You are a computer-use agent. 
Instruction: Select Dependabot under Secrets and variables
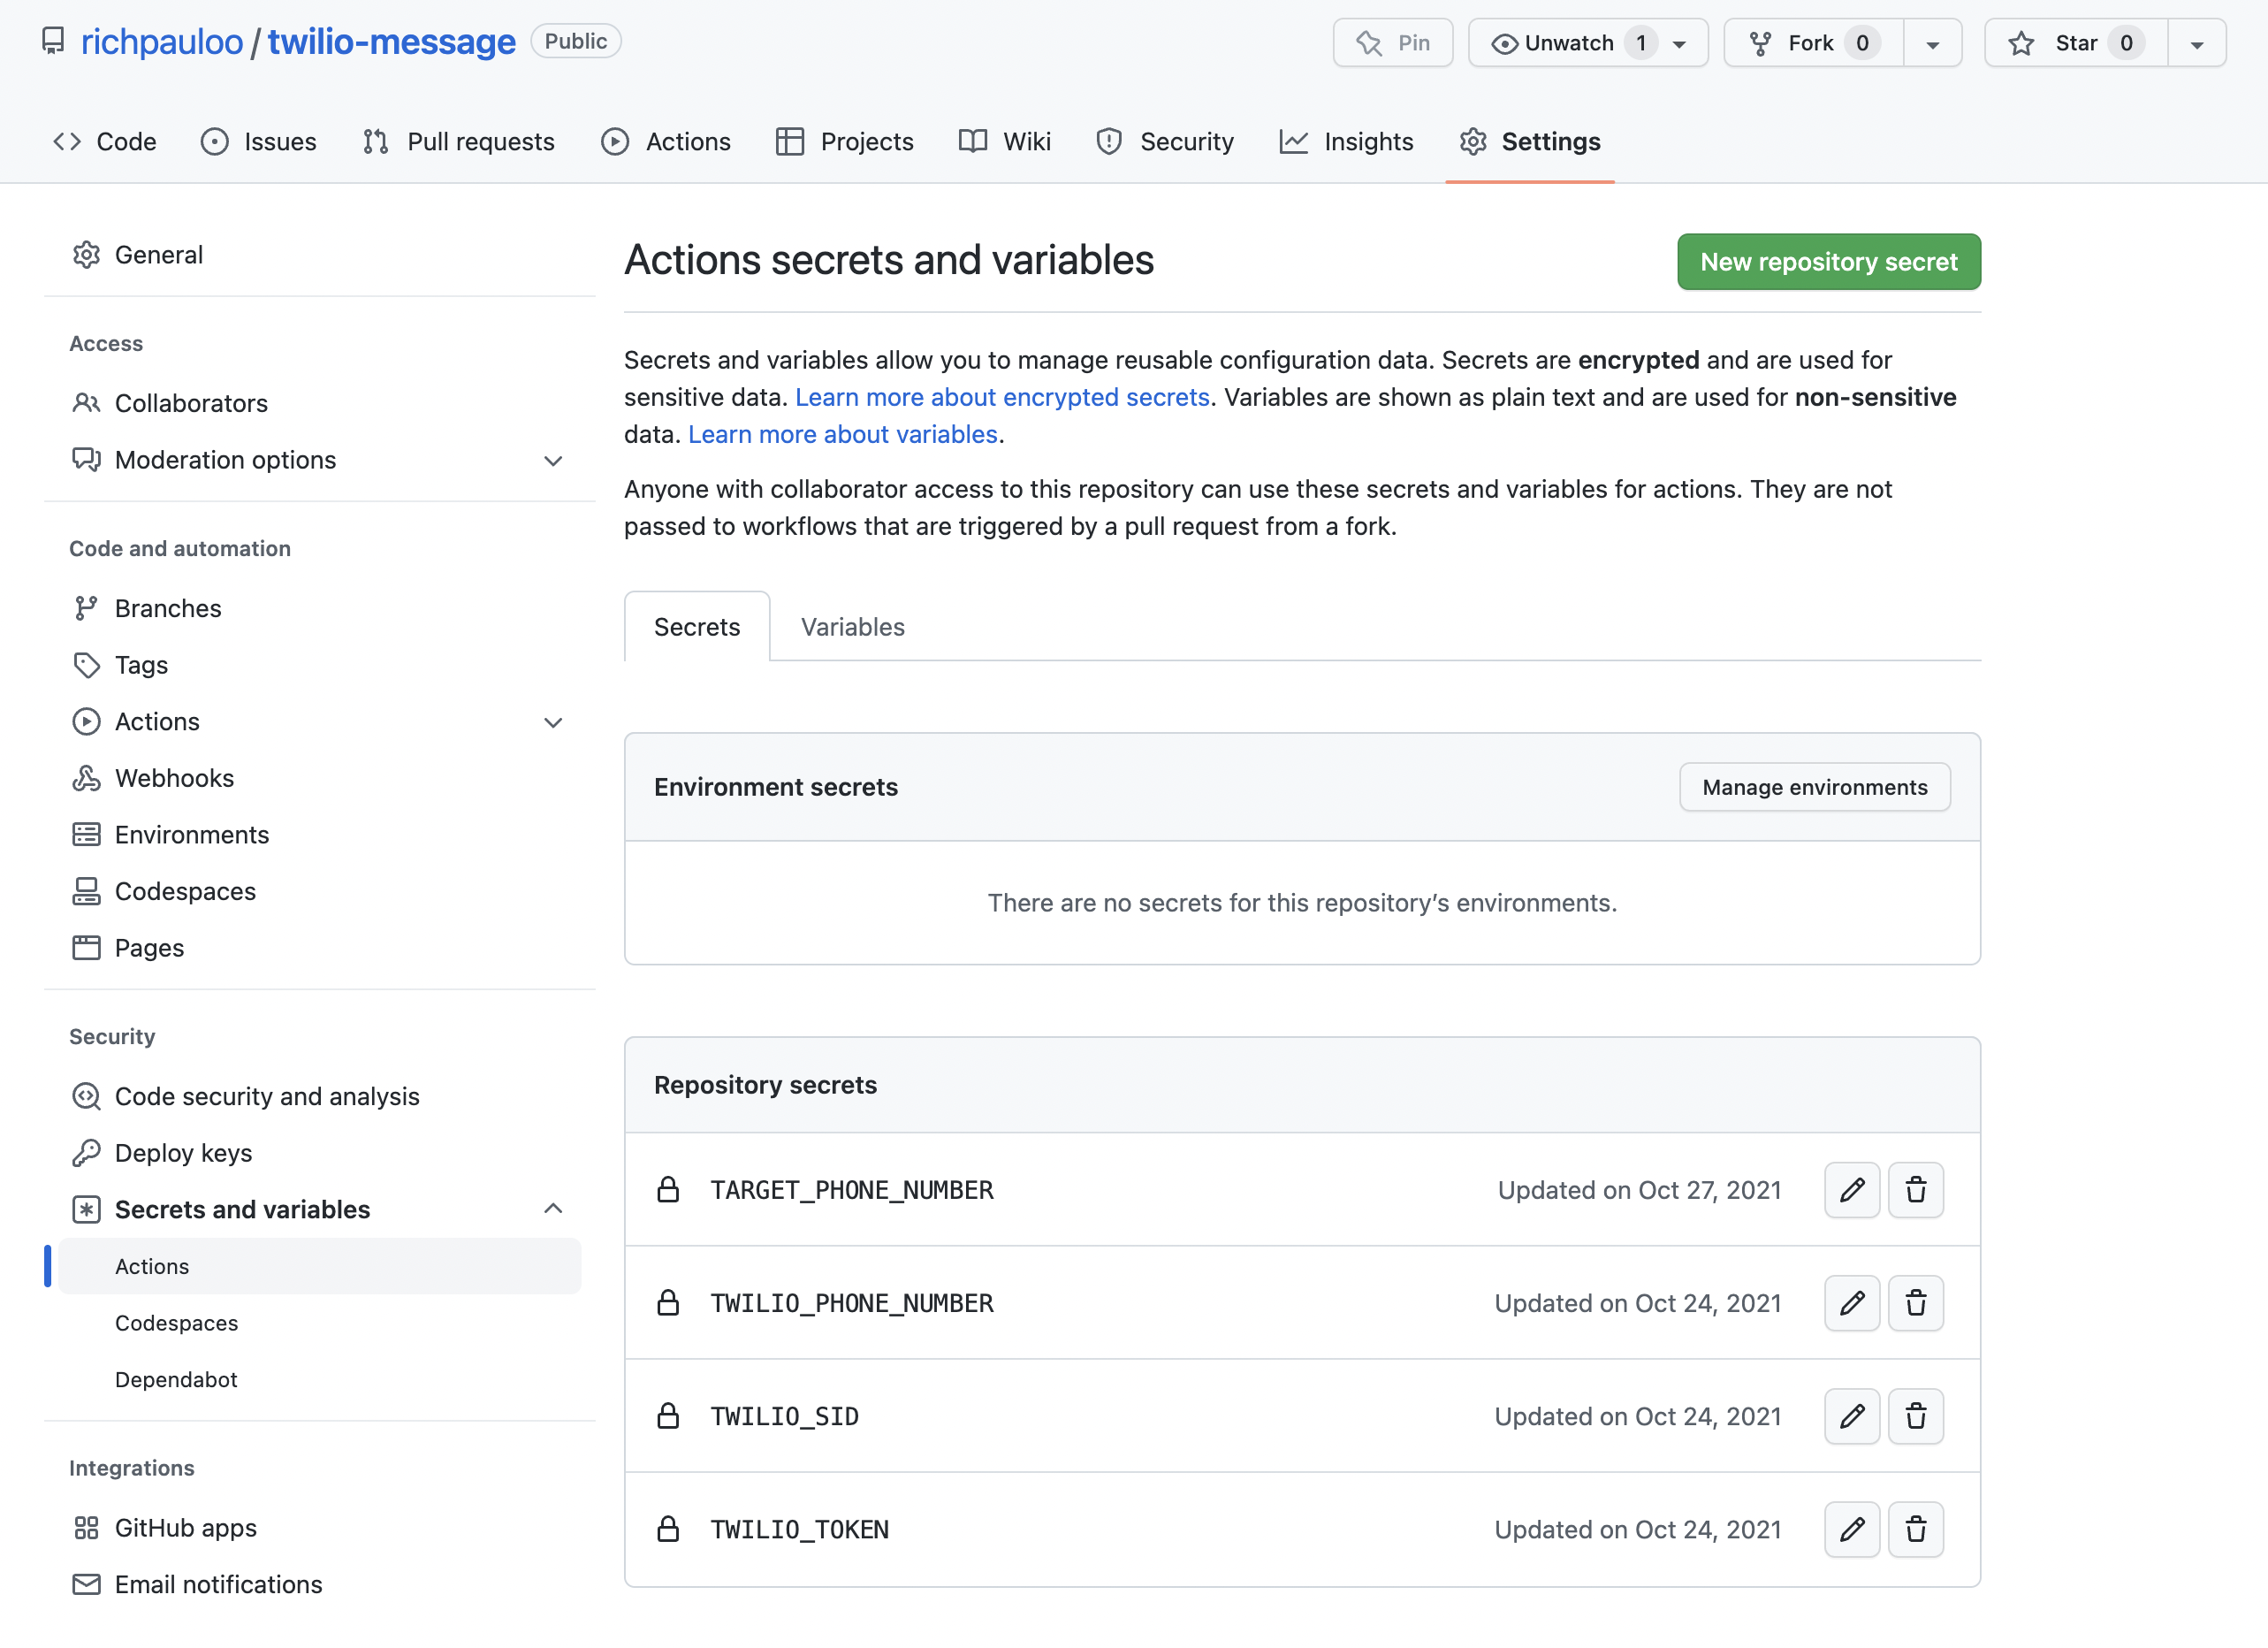(x=176, y=1379)
